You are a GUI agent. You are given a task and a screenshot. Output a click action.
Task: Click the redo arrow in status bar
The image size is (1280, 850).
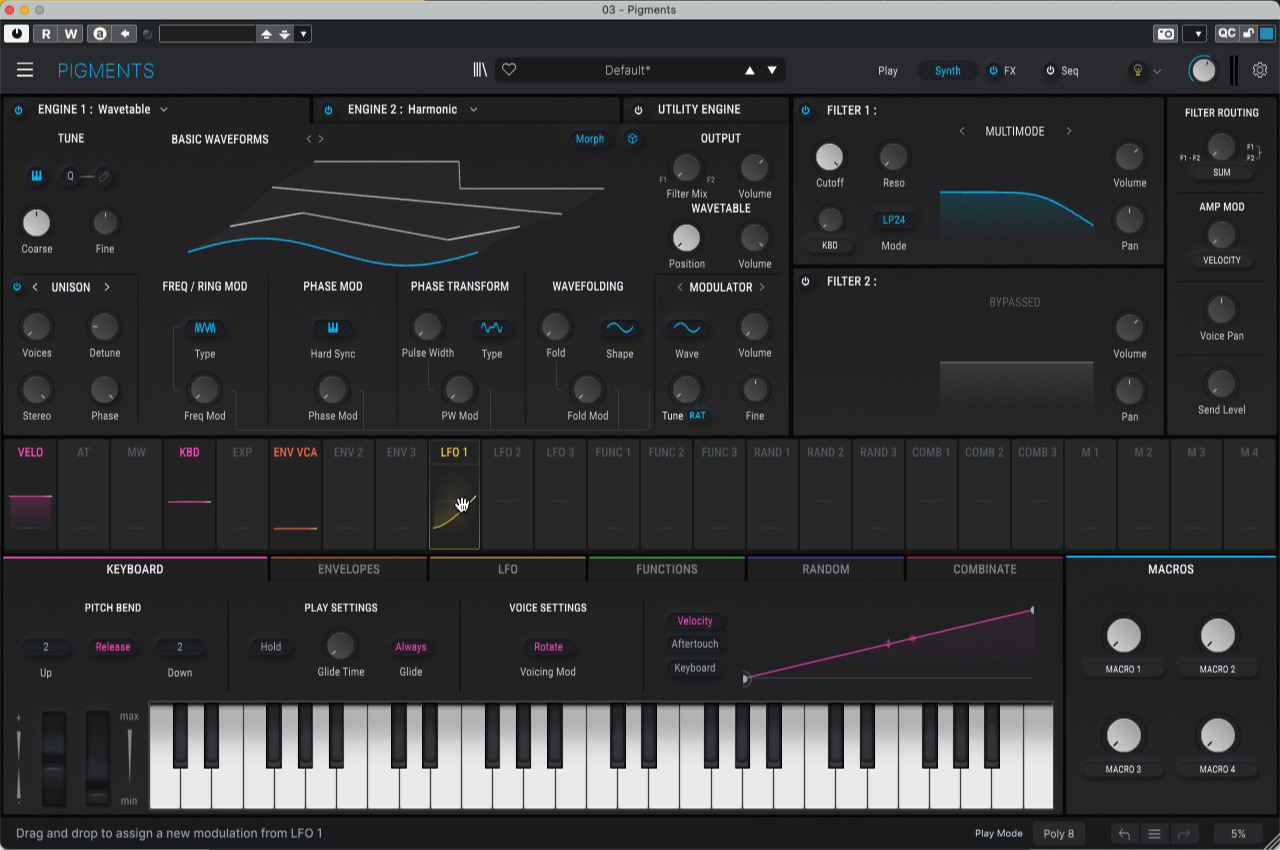point(1183,834)
